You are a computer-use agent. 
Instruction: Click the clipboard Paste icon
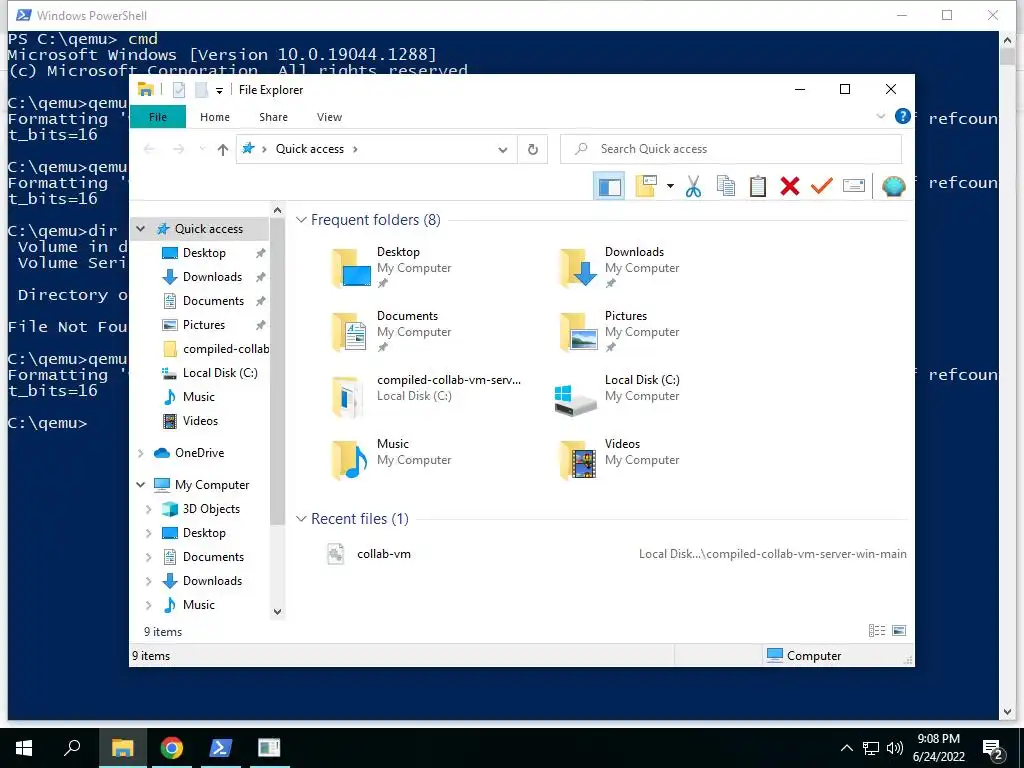pyautogui.click(x=758, y=186)
